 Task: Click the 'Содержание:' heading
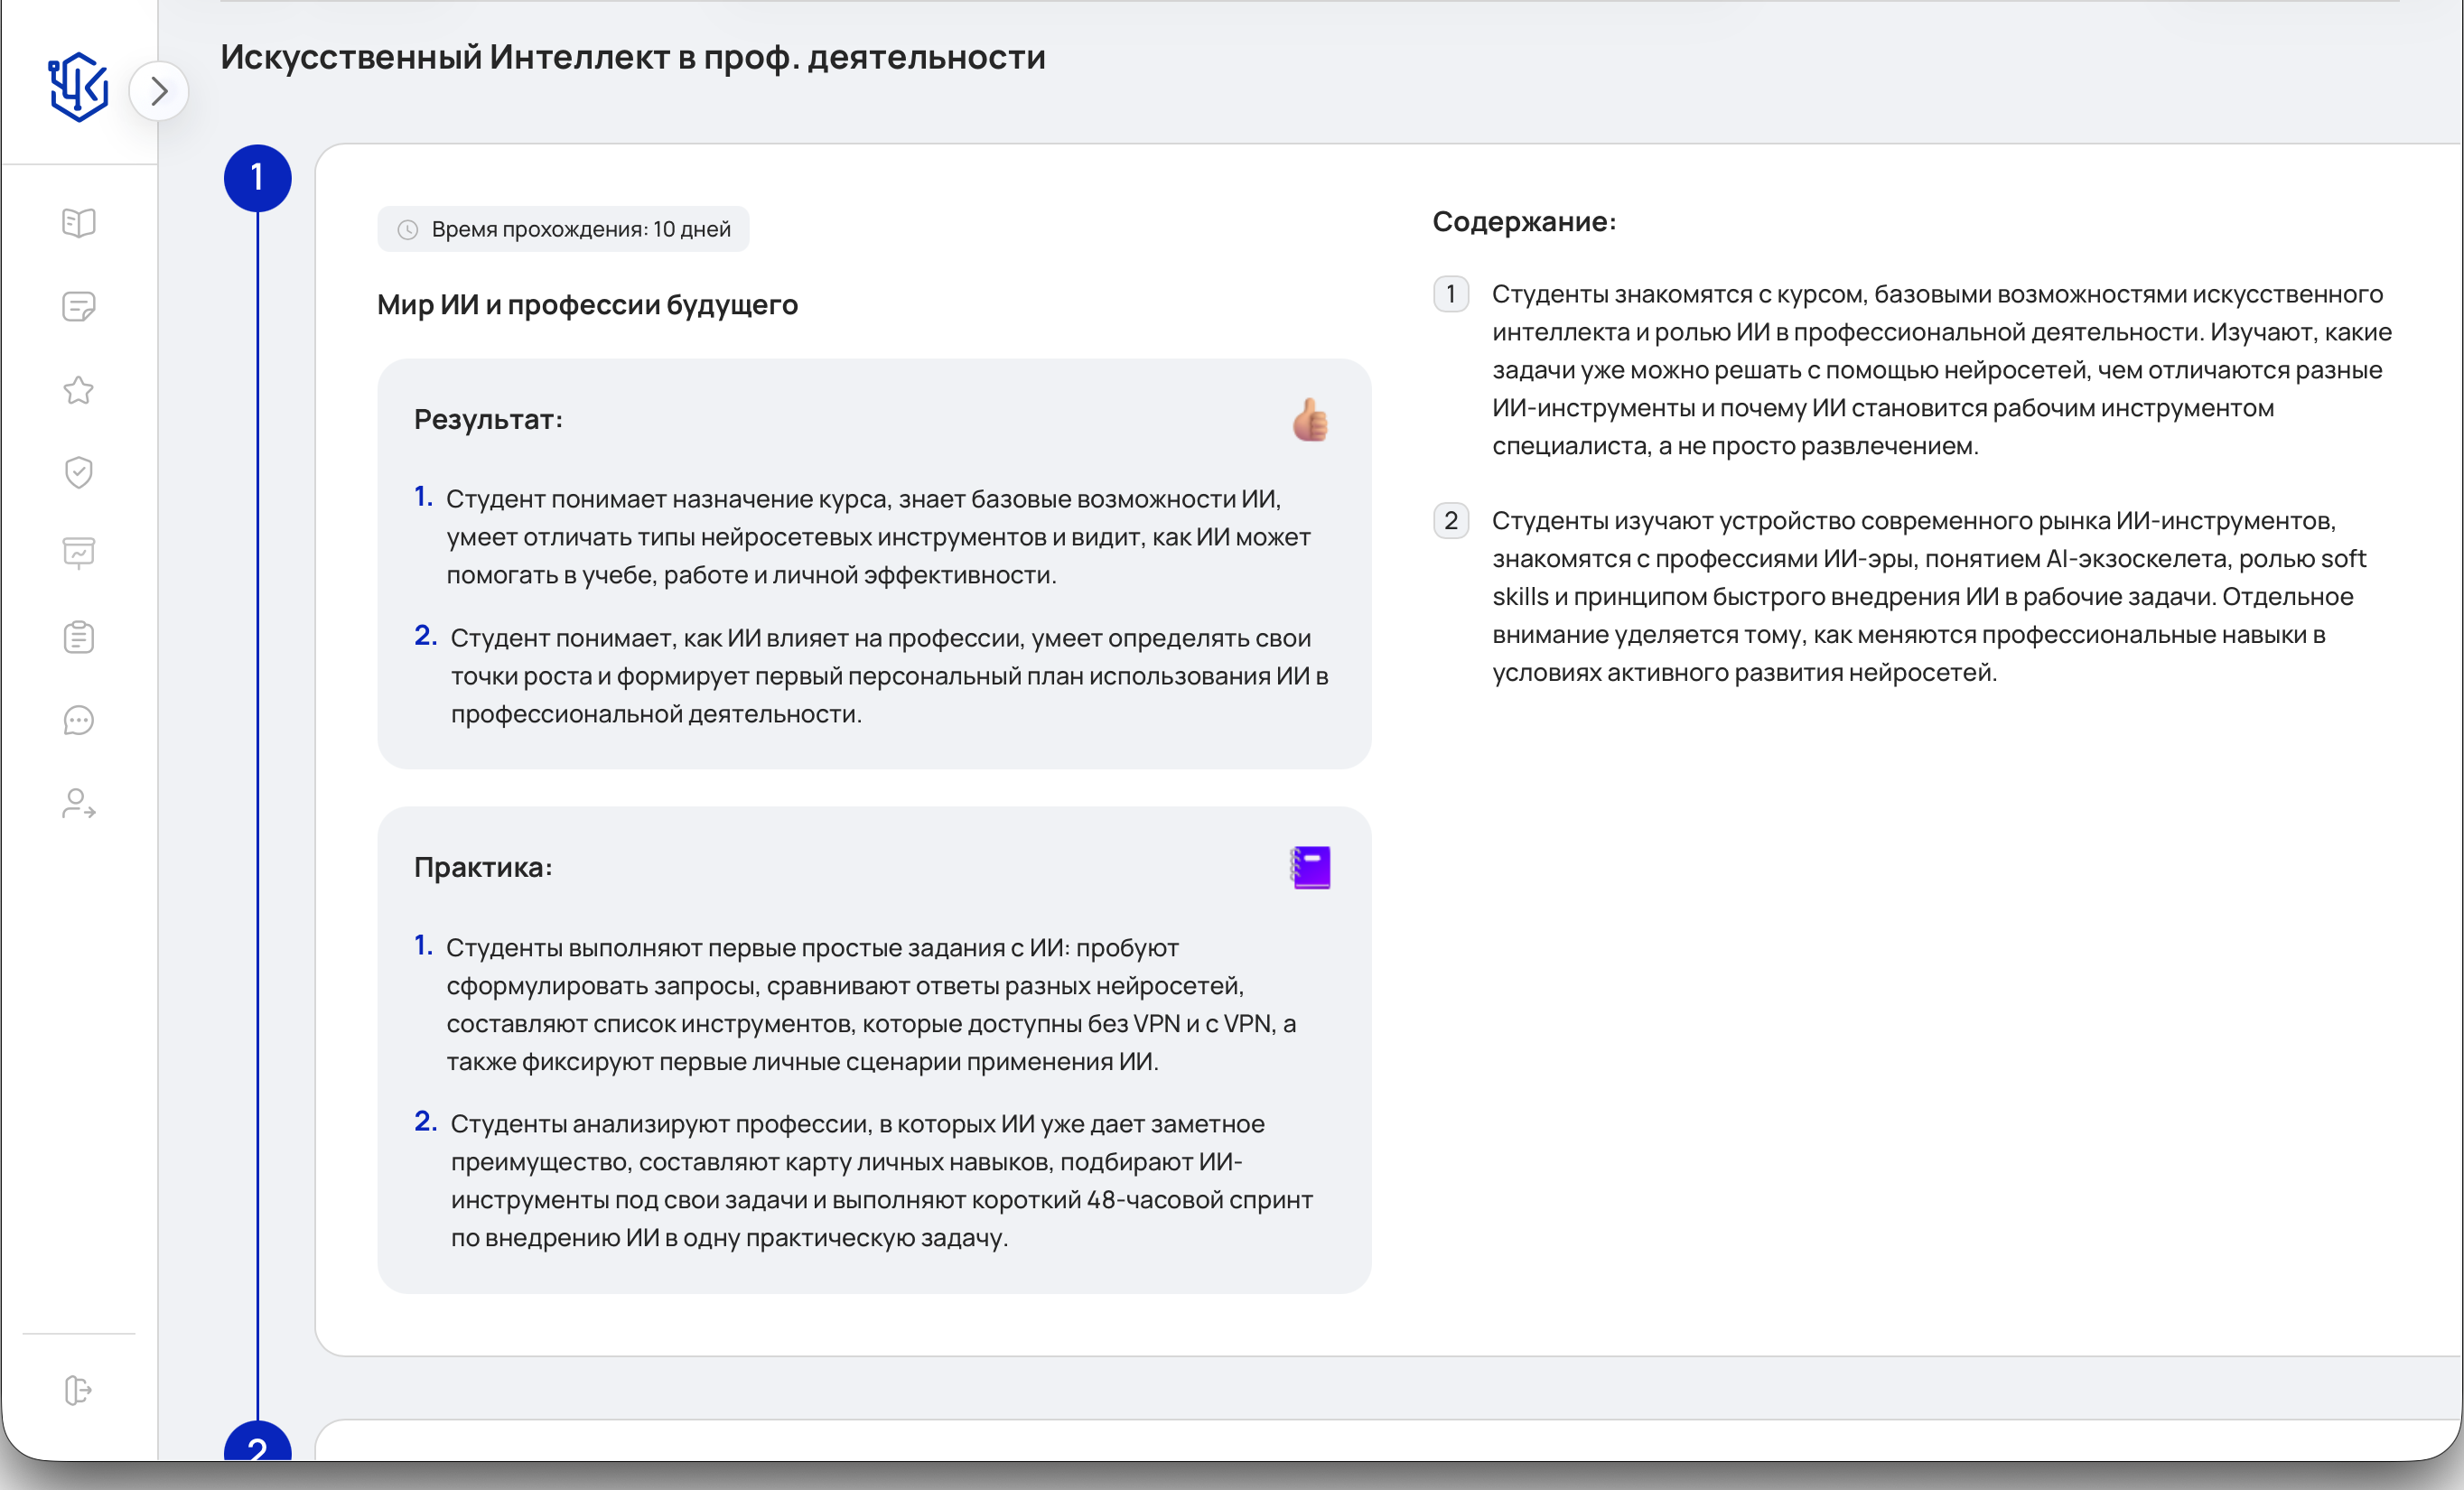1524,221
